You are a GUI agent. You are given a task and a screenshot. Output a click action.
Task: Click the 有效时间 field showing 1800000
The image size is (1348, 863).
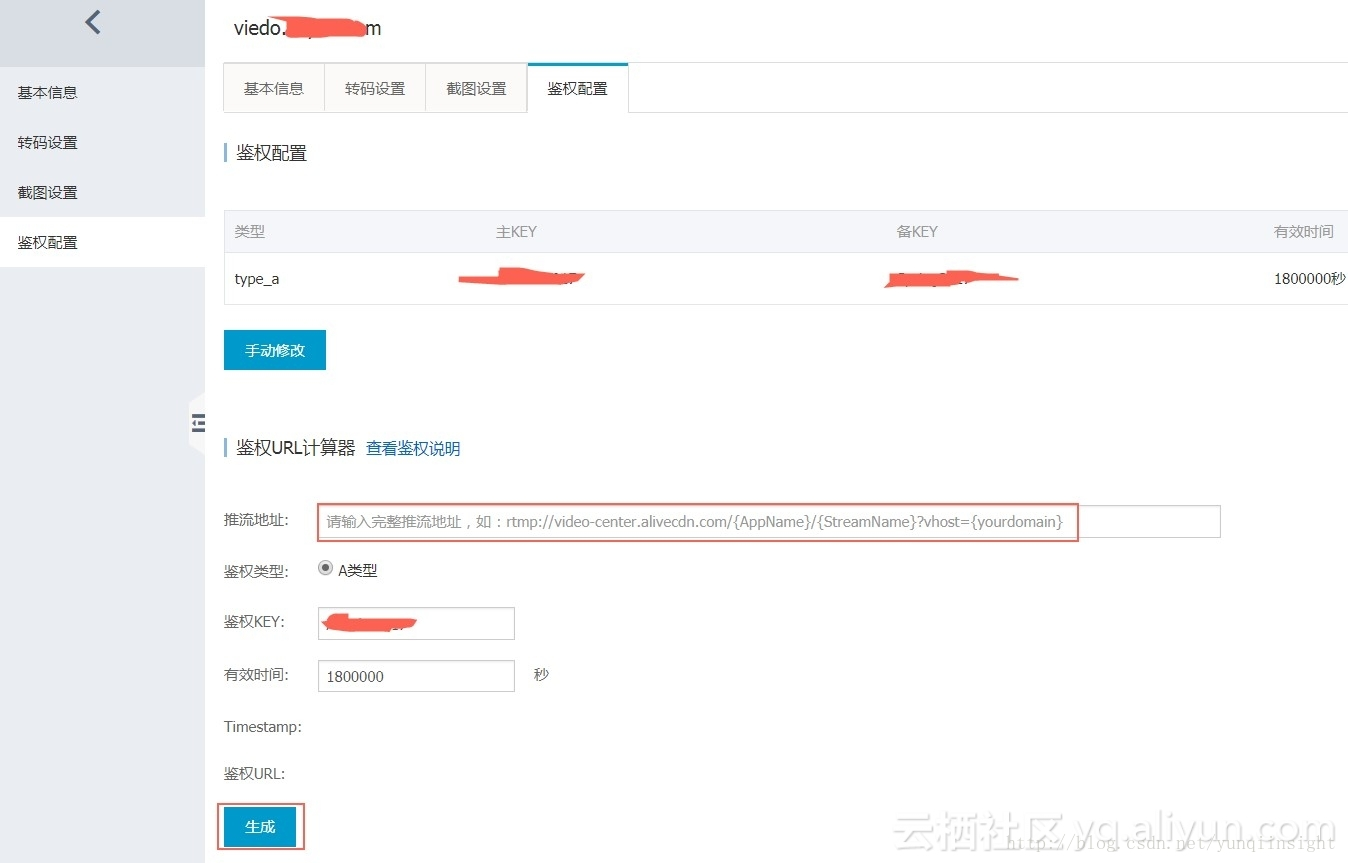pyautogui.click(x=415, y=675)
